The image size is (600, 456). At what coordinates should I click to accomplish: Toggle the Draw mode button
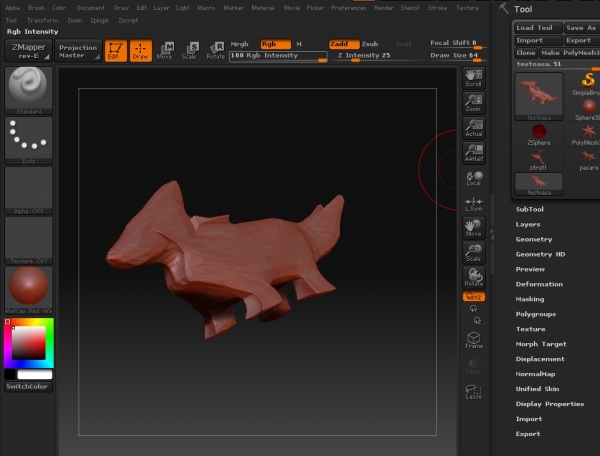(x=140, y=50)
